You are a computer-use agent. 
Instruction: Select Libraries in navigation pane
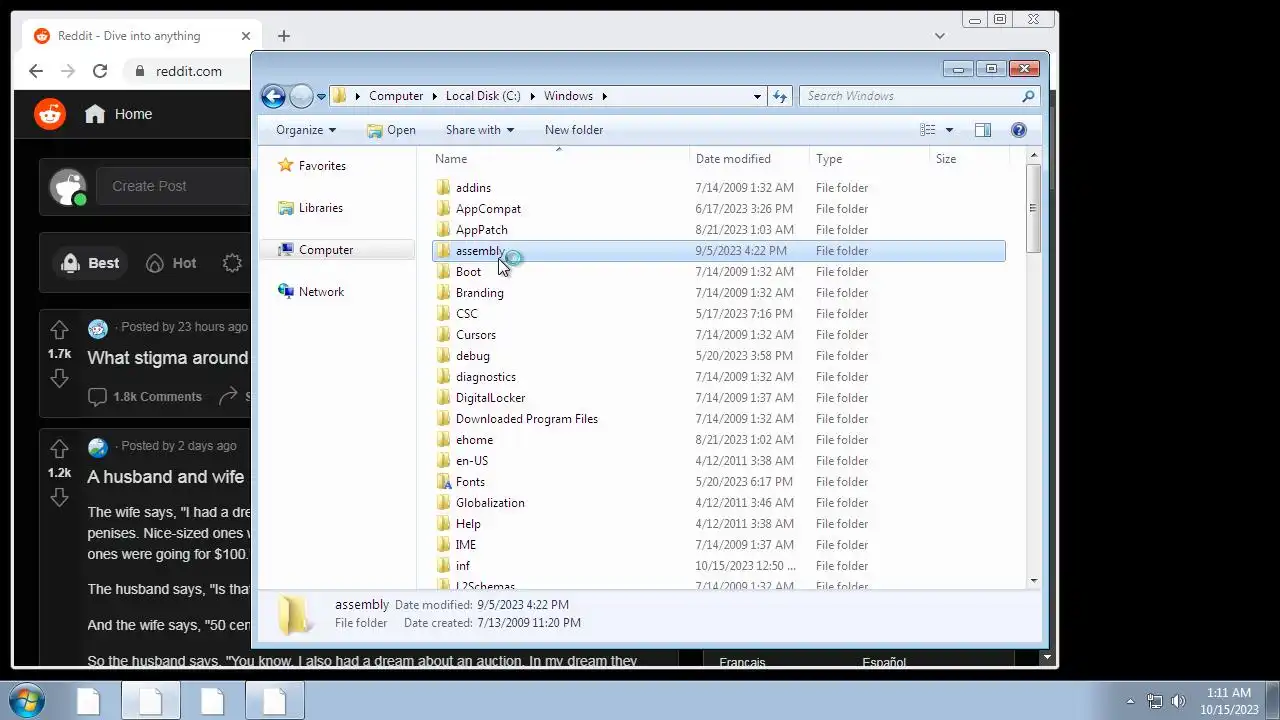(320, 208)
